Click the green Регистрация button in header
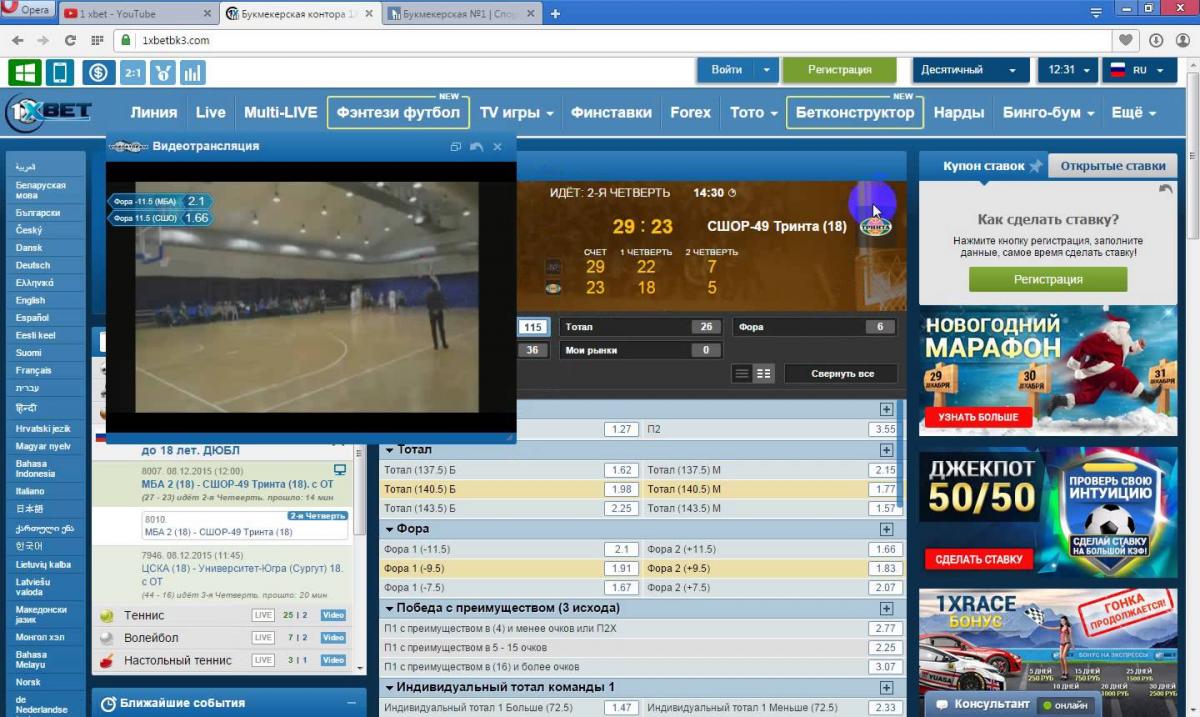Image resolution: width=1200 pixels, height=717 pixels. tap(839, 70)
